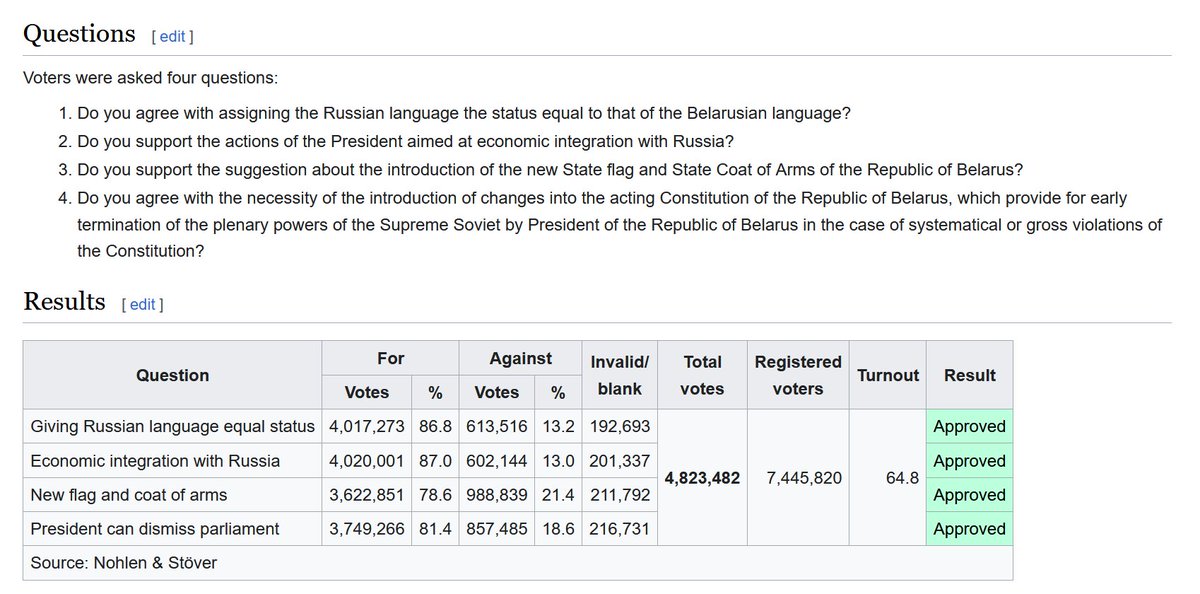Click the Total votes column header

(702, 375)
